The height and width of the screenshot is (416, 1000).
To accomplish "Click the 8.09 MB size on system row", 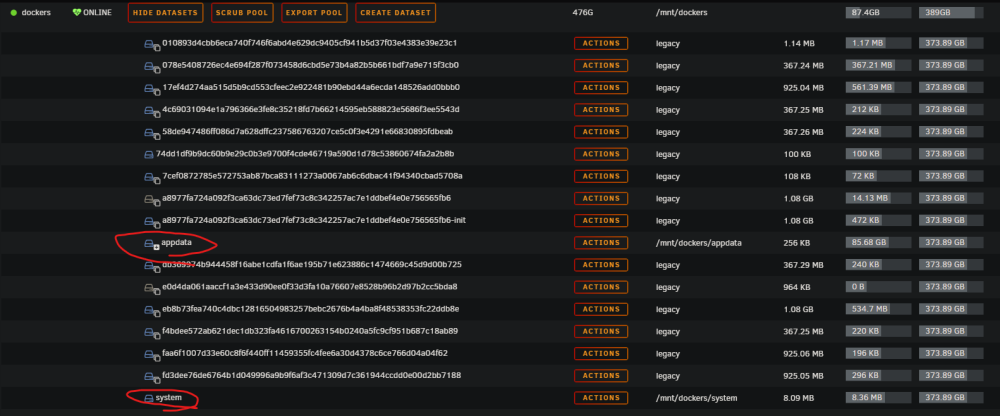I will (799, 397).
